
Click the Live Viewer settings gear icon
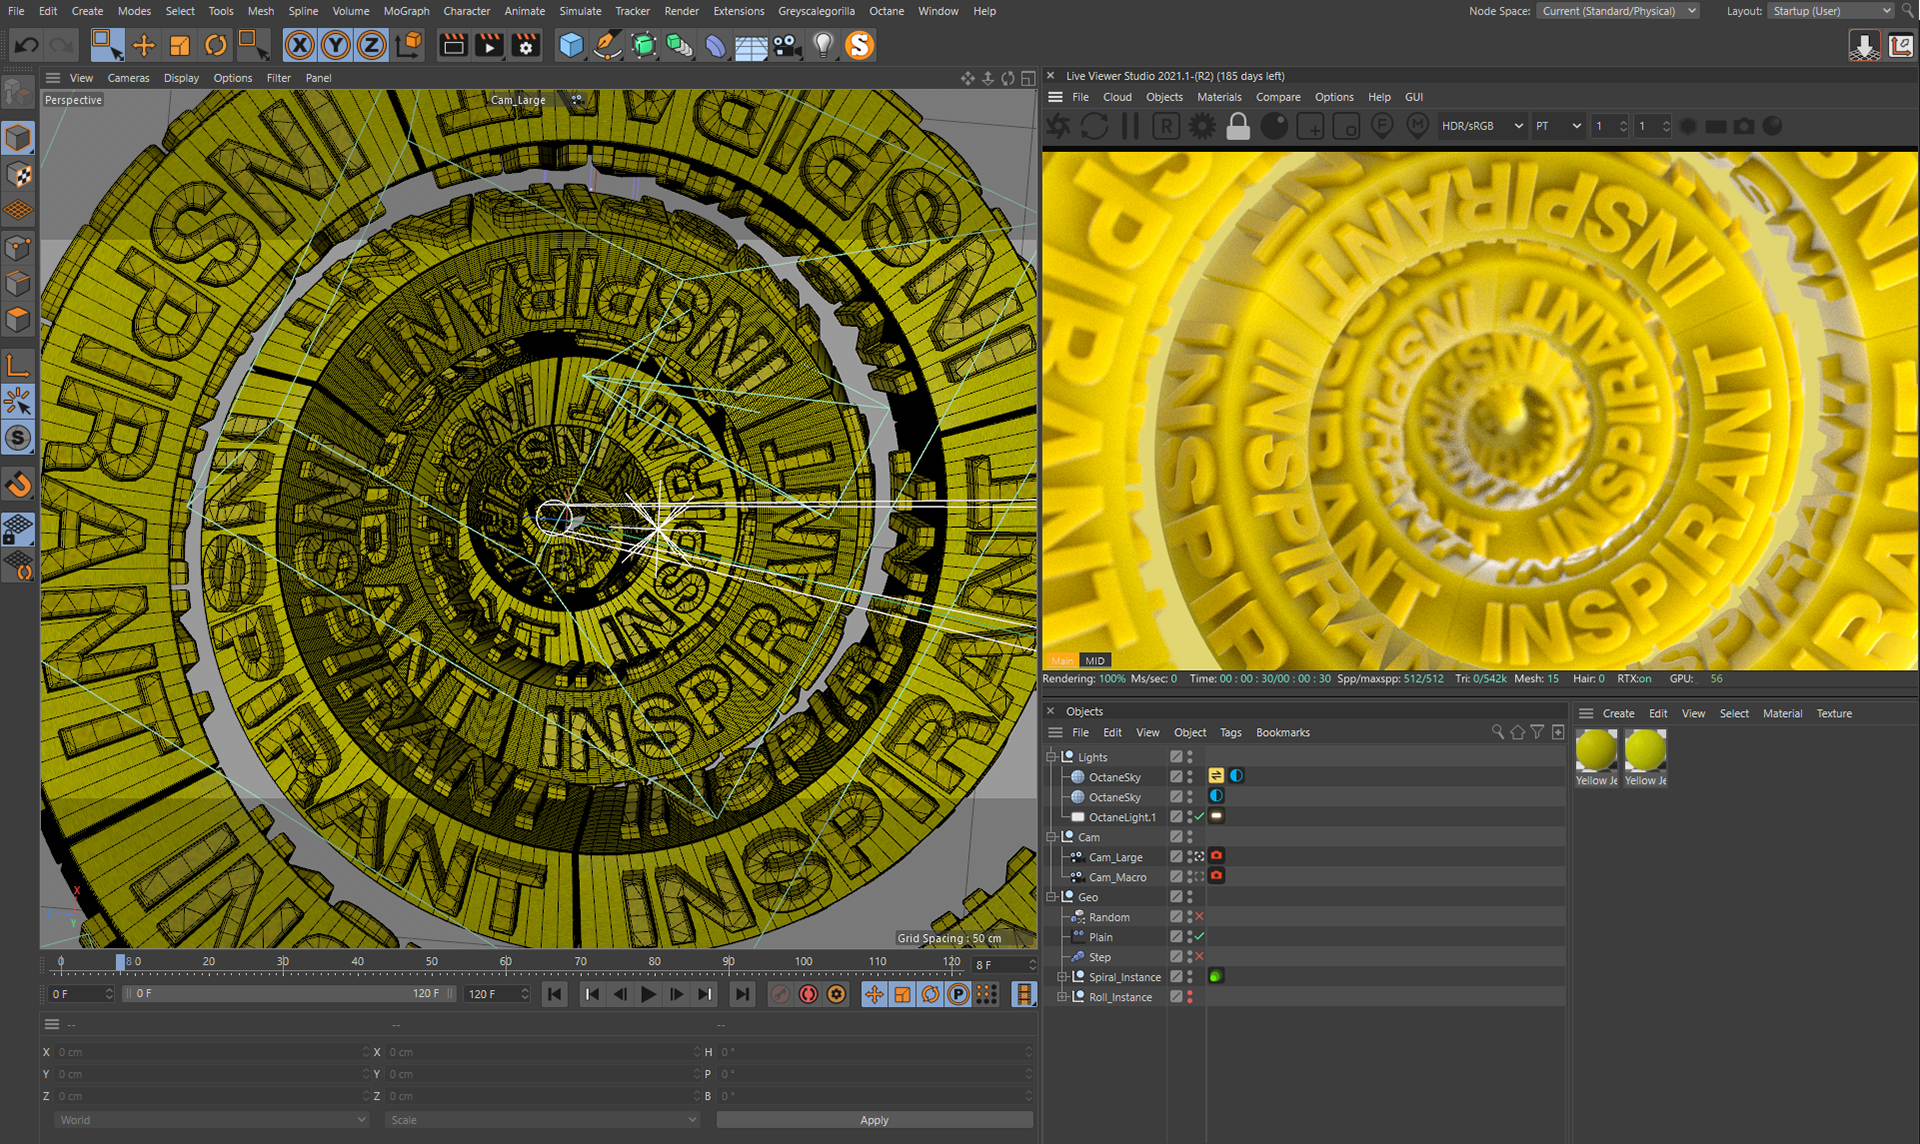pyautogui.click(x=1202, y=126)
